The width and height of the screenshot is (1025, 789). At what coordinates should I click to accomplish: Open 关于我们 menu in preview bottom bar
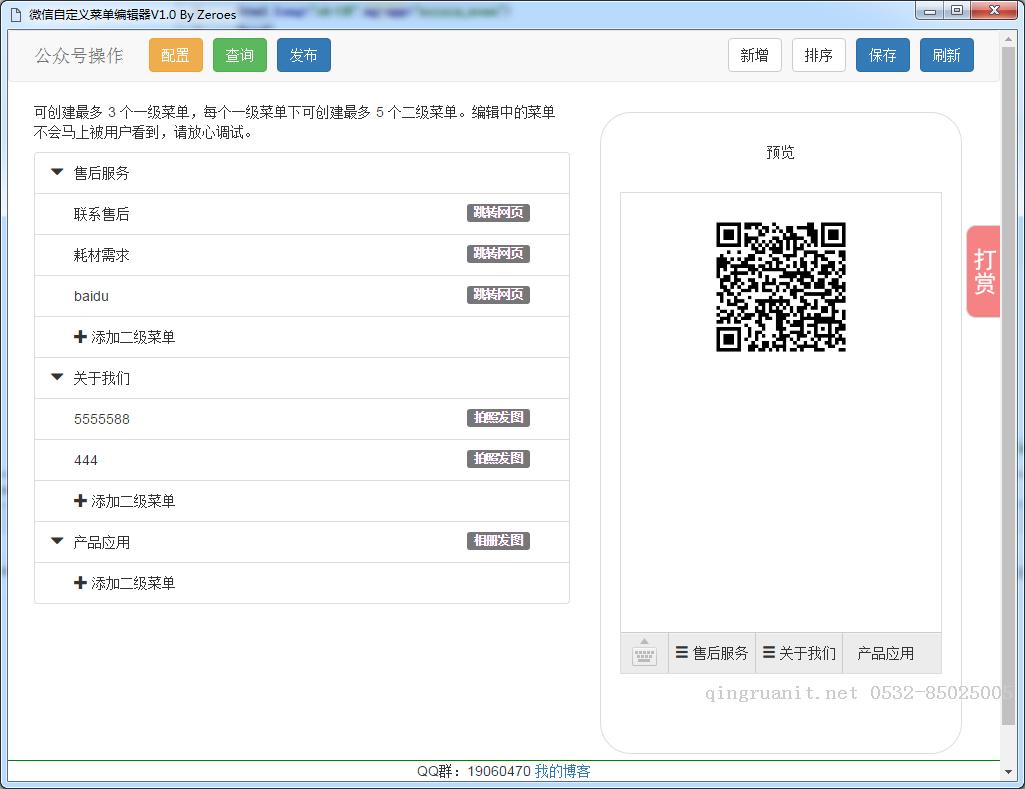[x=799, y=653]
